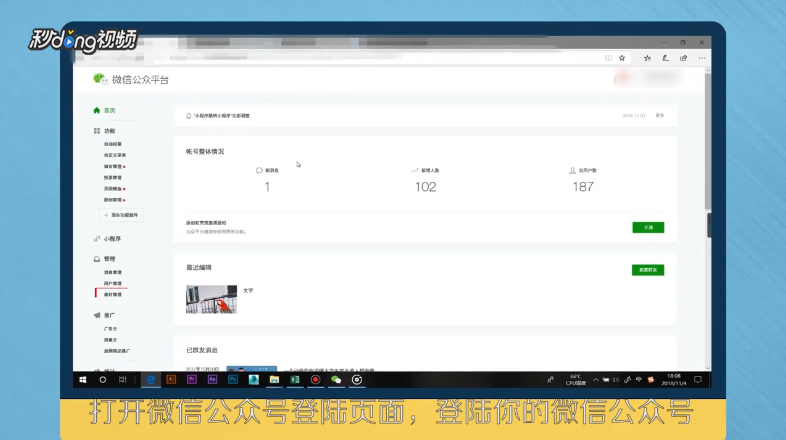Open the Action Center notification icon

[x=698, y=380]
